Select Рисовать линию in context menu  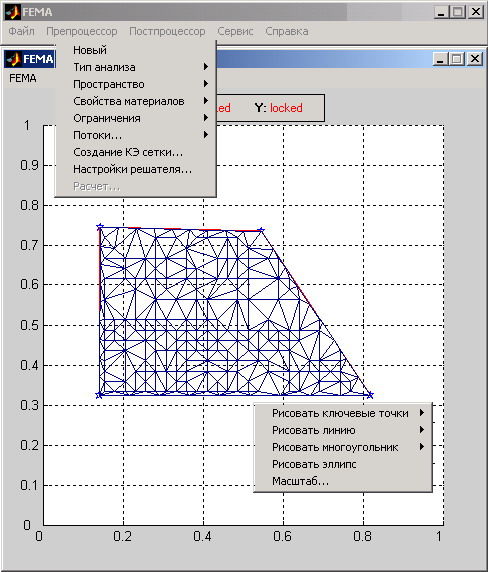[343, 430]
